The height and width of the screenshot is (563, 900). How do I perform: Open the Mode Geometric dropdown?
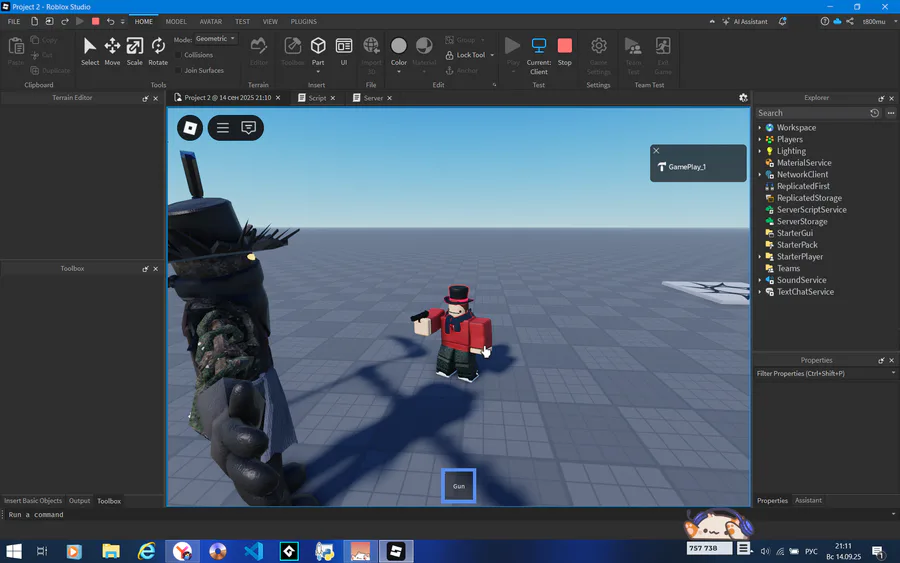(x=215, y=38)
